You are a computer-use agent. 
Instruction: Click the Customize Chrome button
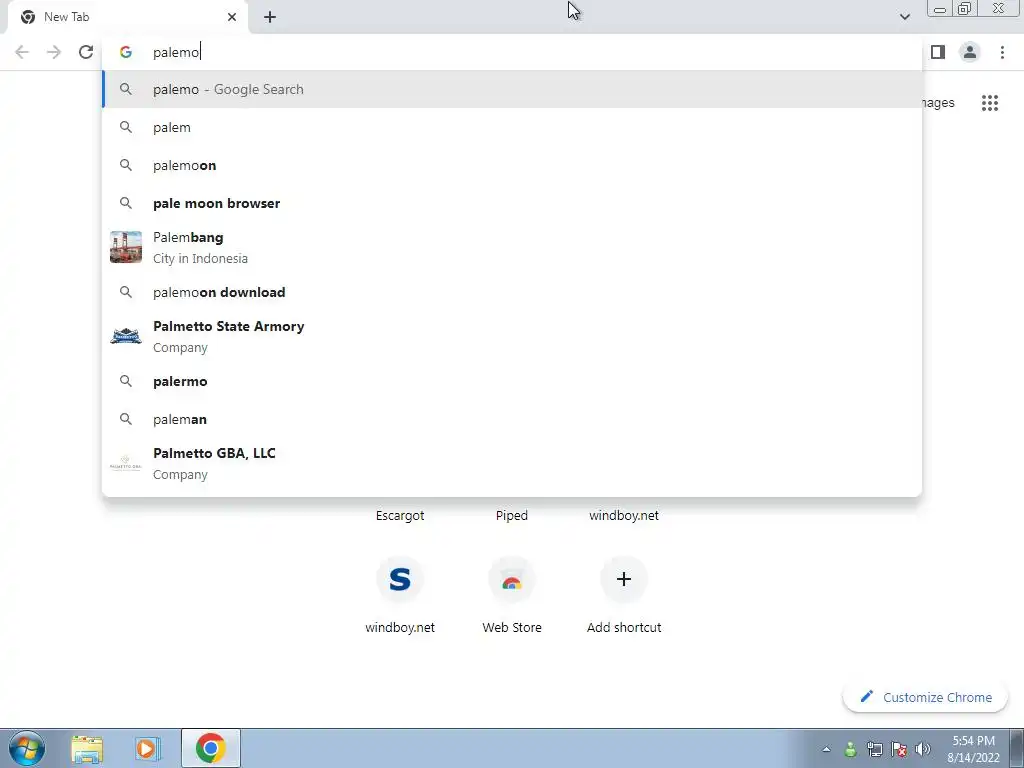click(925, 697)
